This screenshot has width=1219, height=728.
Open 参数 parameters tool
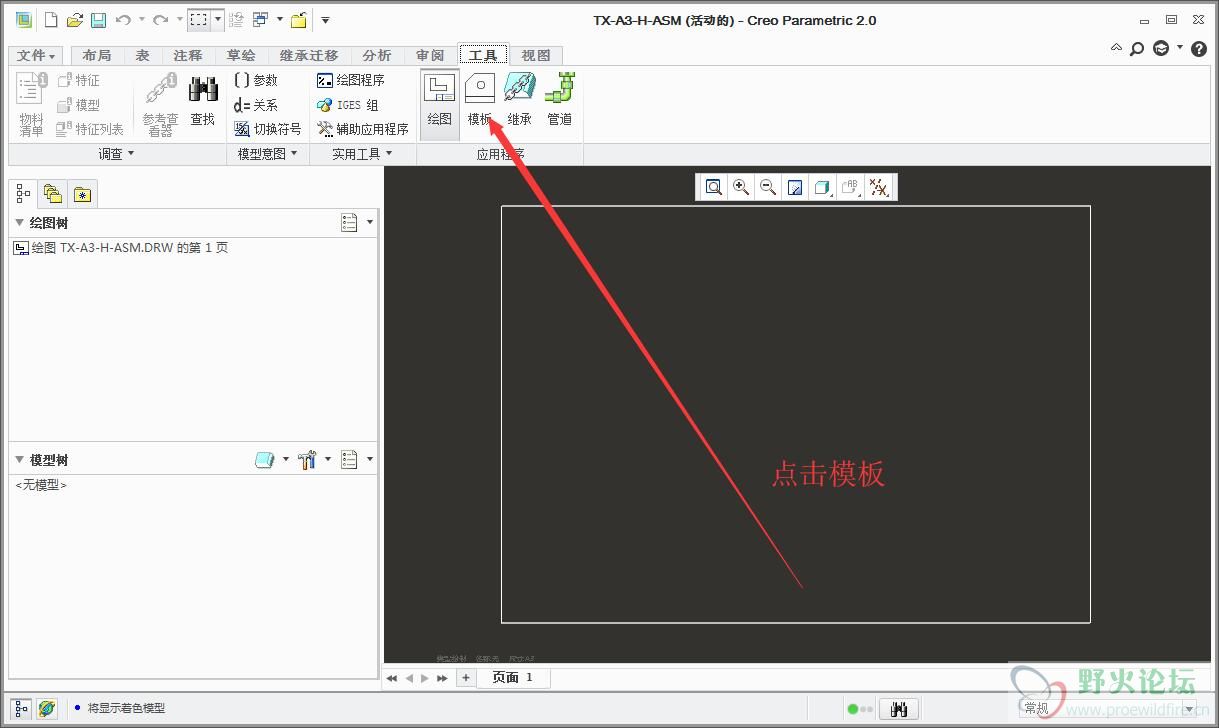pyautogui.click(x=256, y=80)
